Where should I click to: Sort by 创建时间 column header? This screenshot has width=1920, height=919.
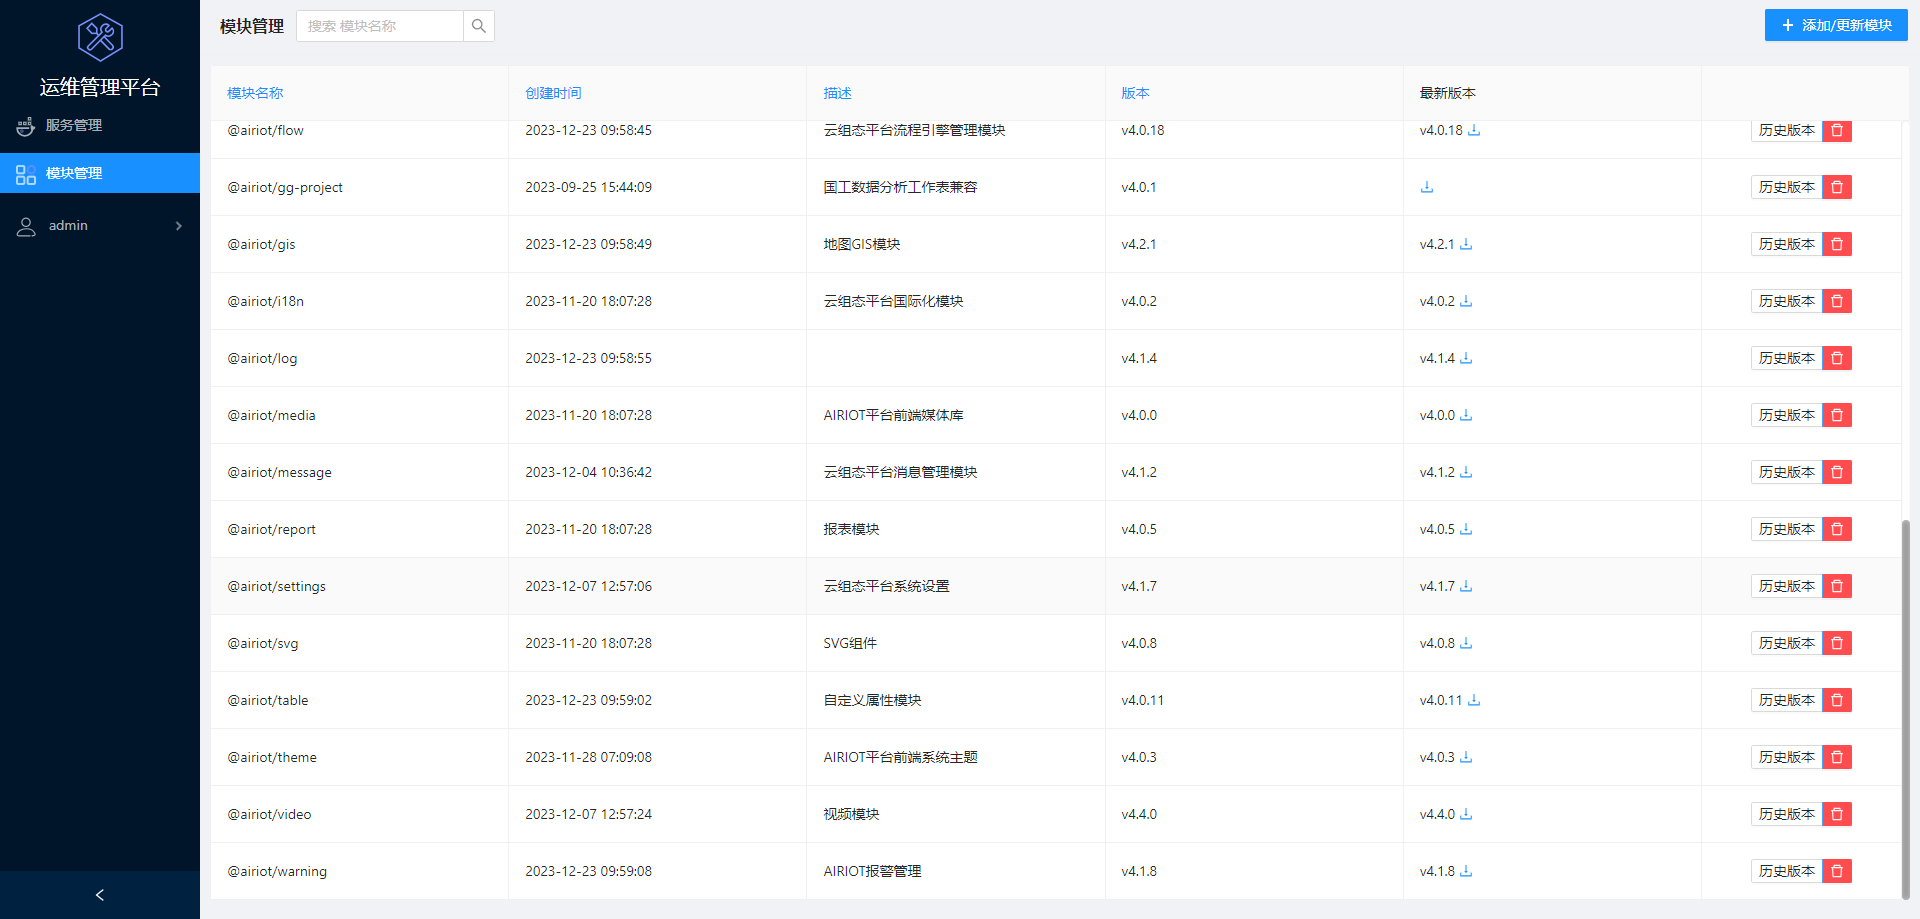(553, 93)
